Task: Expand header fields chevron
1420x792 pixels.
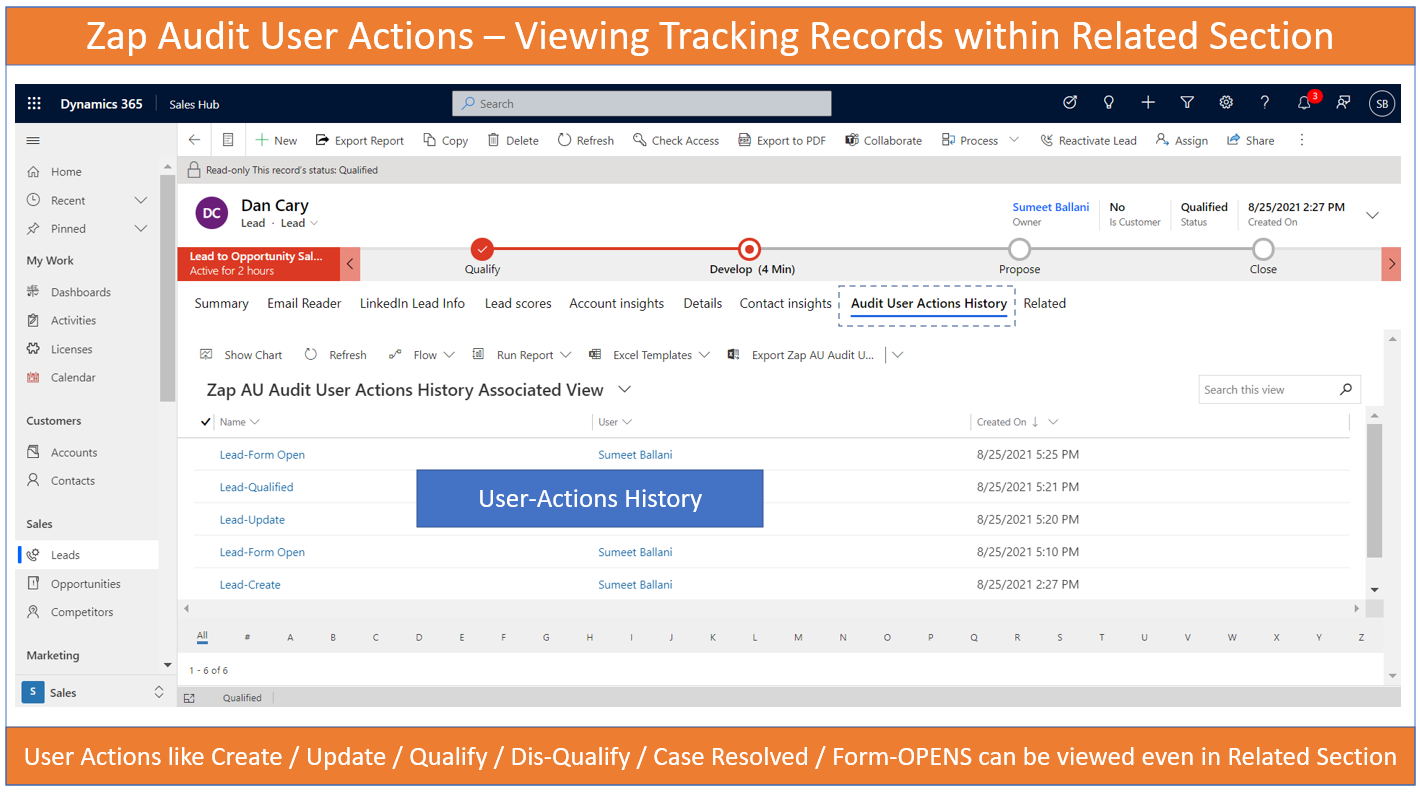Action: (x=1373, y=215)
